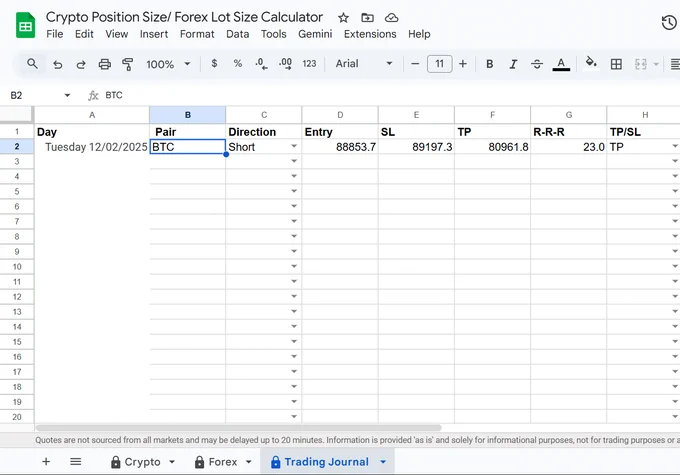The height and width of the screenshot is (475, 680).
Task: Open the Data menu
Action: tap(238, 34)
